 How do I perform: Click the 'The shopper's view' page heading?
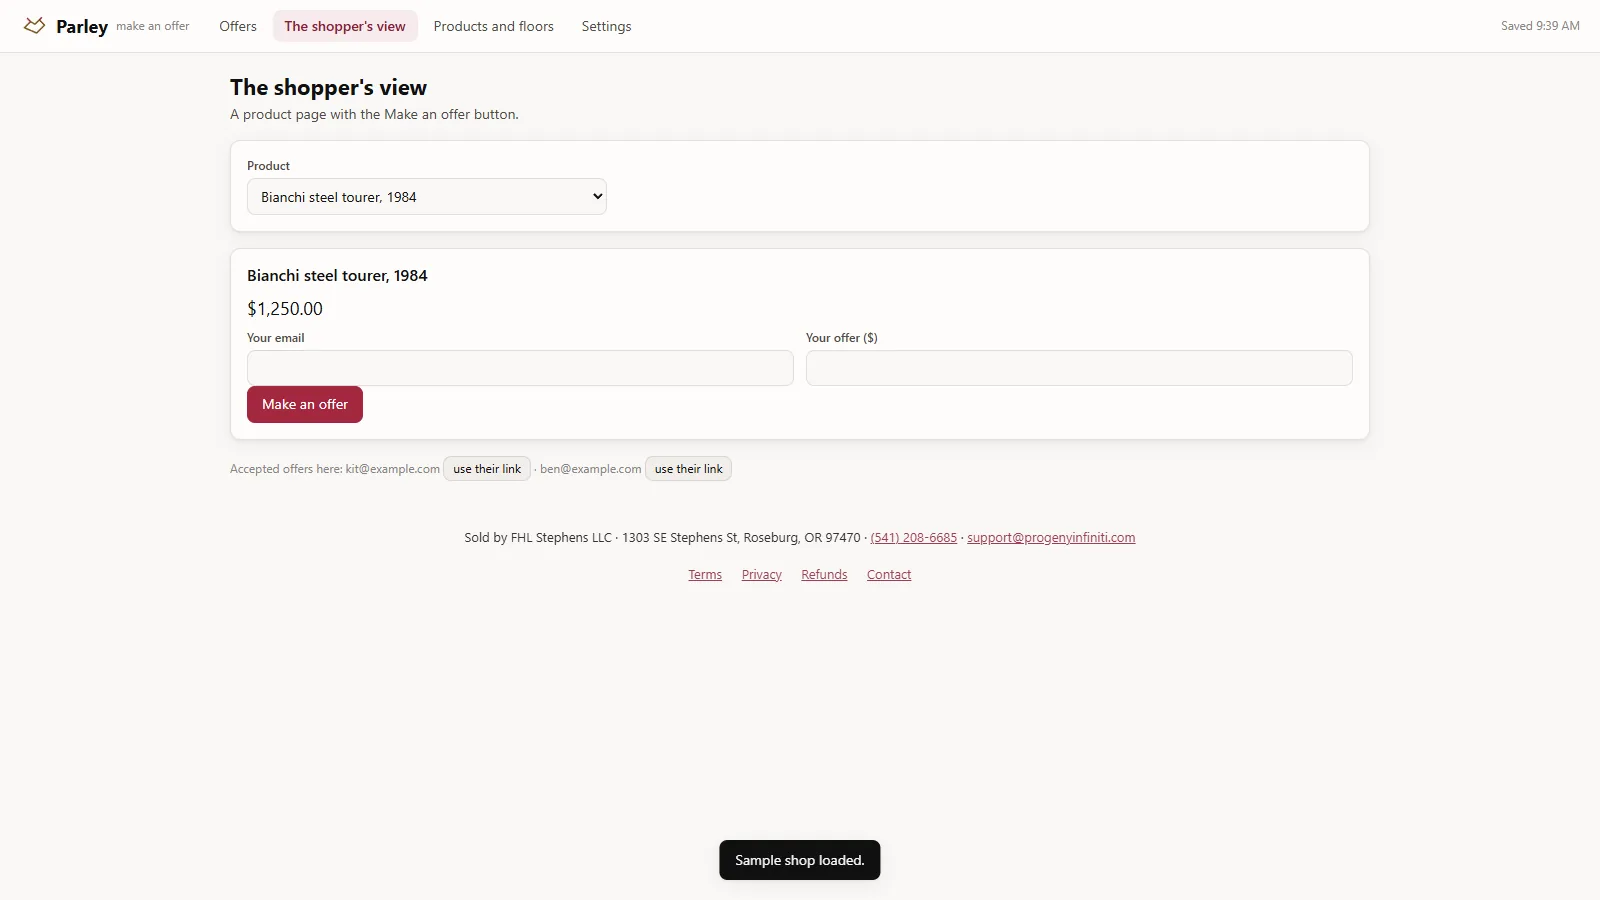[328, 88]
